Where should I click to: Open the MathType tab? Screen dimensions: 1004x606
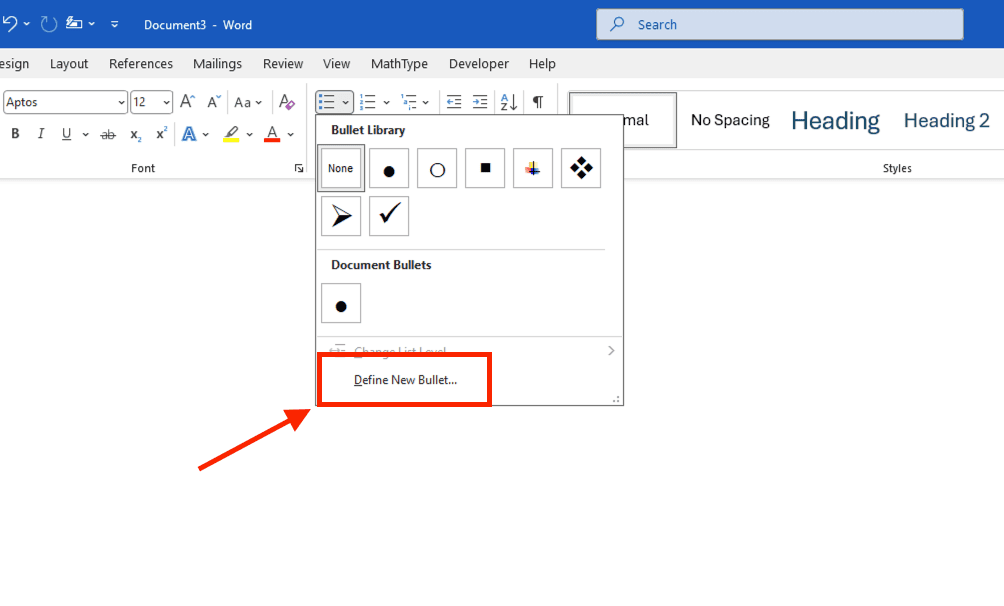point(400,63)
